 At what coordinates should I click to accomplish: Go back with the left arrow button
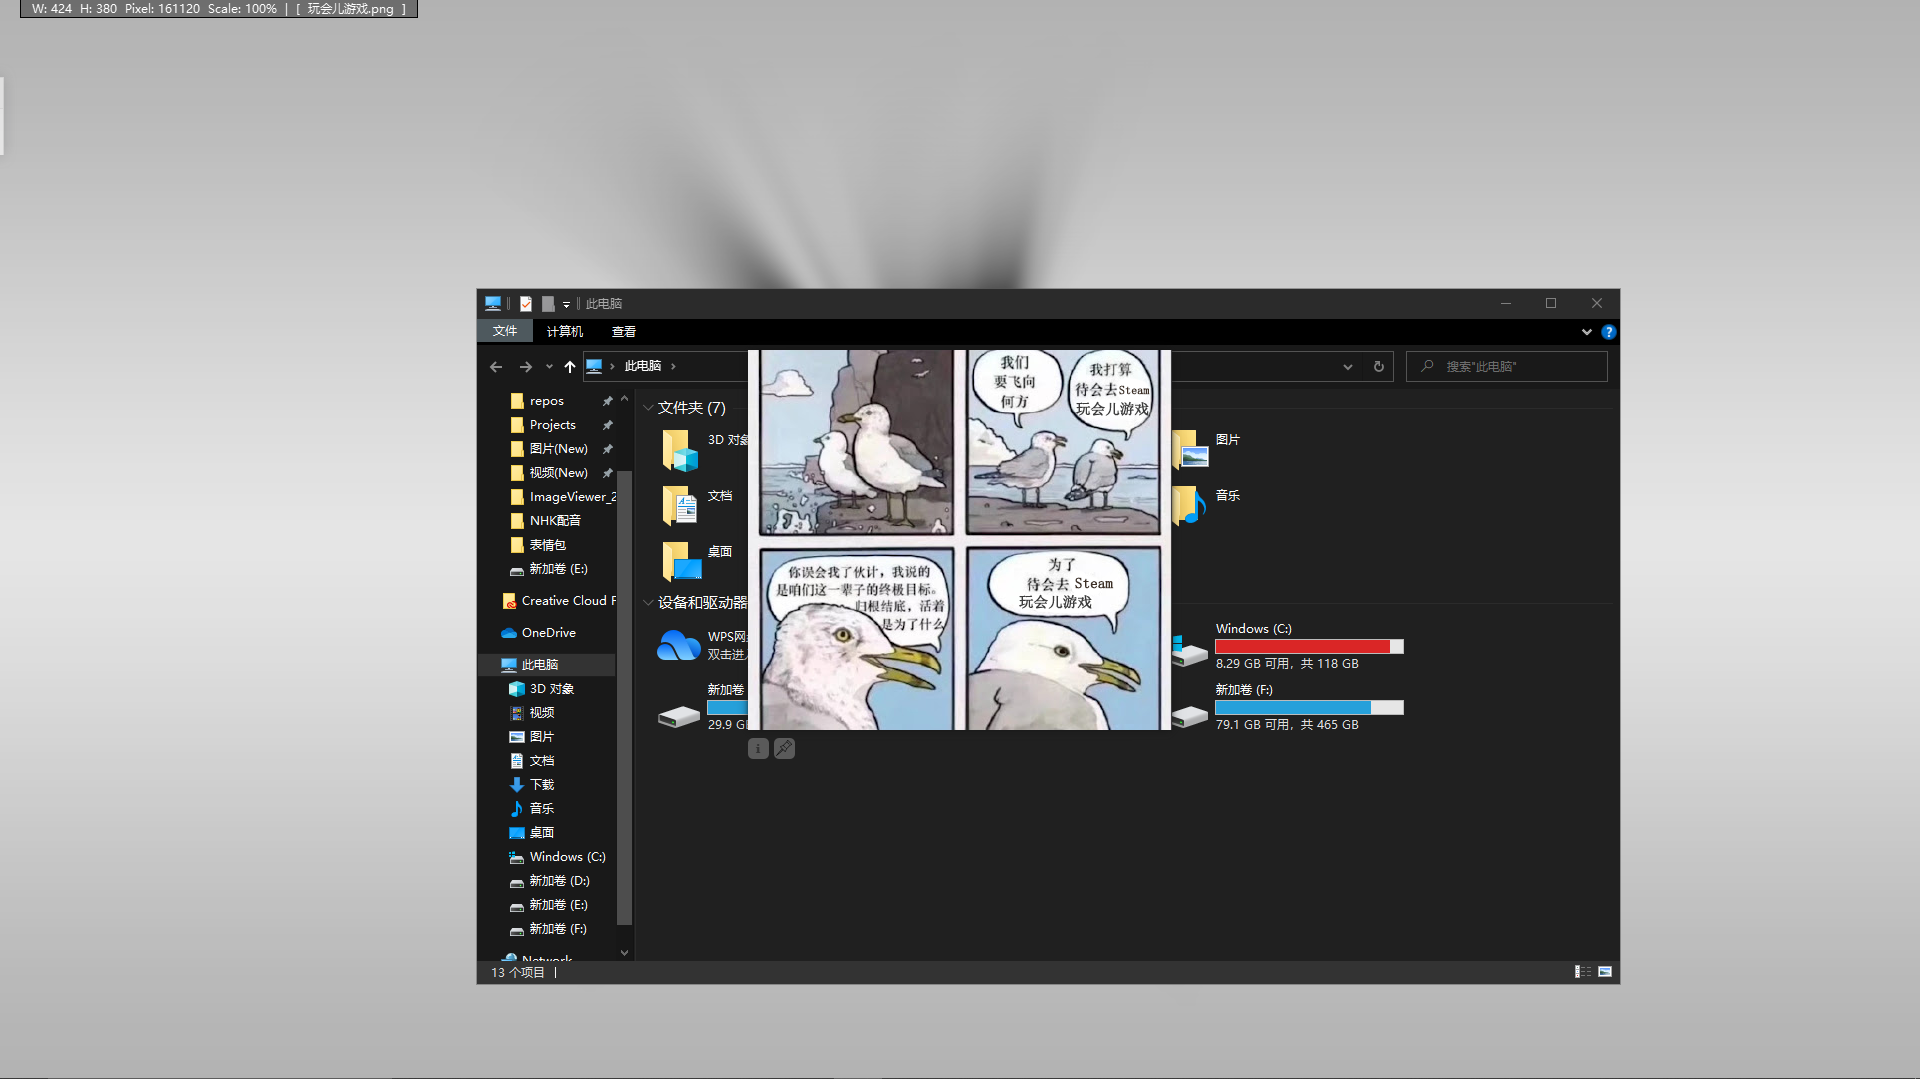496,367
